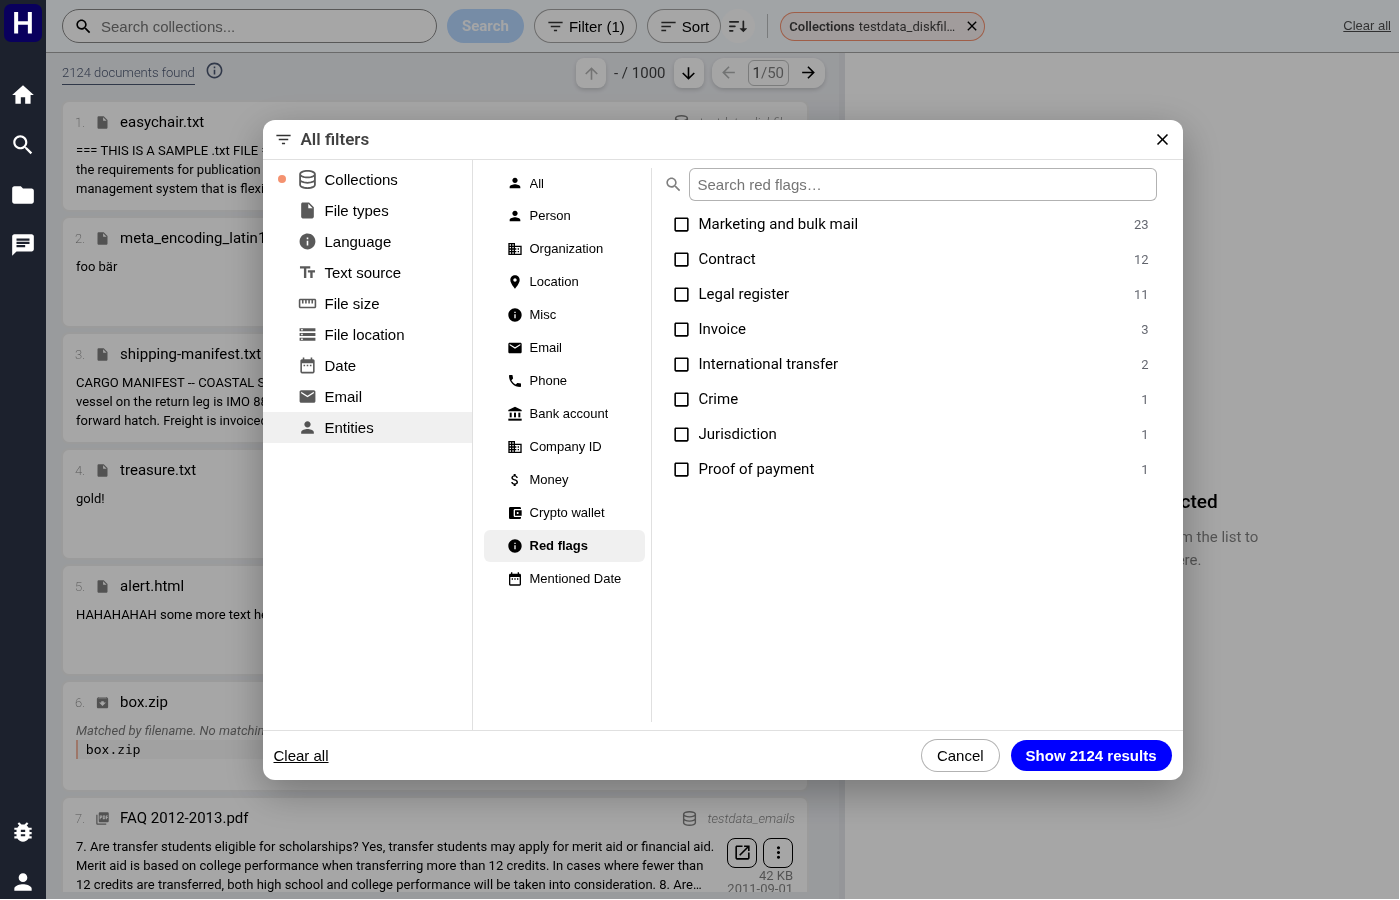Click Show 2124 results button
Viewport: 1400px width, 900px height.
(1091, 756)
